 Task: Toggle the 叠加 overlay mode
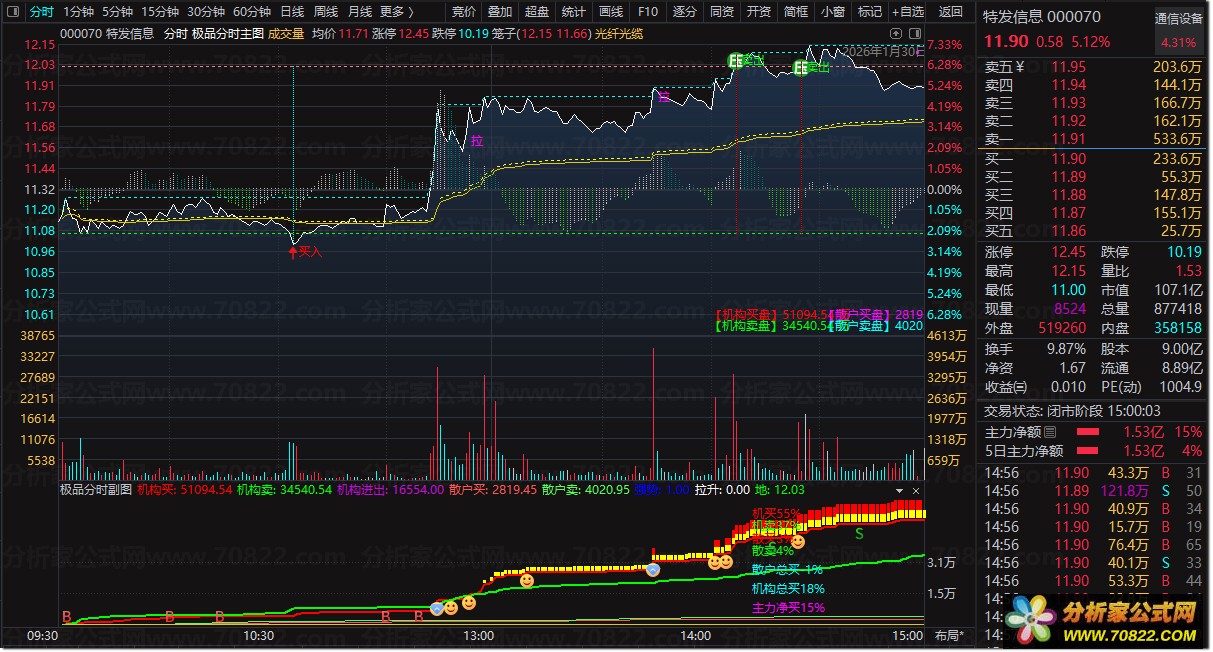click(x=499, y=12)
